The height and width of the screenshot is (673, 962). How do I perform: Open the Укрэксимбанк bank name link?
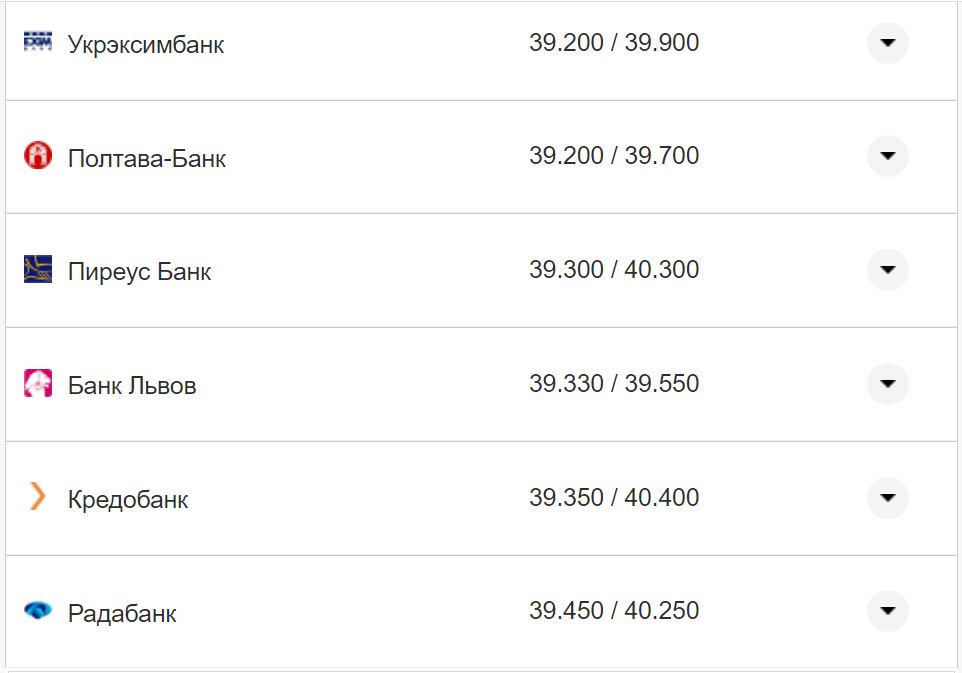[146, 45]
